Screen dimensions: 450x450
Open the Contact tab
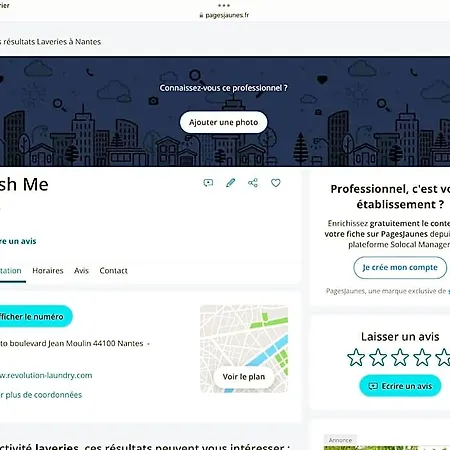click(113, 271)
